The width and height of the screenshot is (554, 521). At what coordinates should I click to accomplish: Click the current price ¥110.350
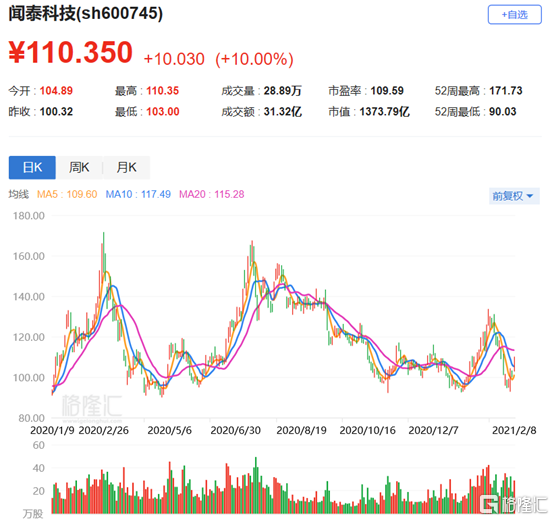(70, 53)
